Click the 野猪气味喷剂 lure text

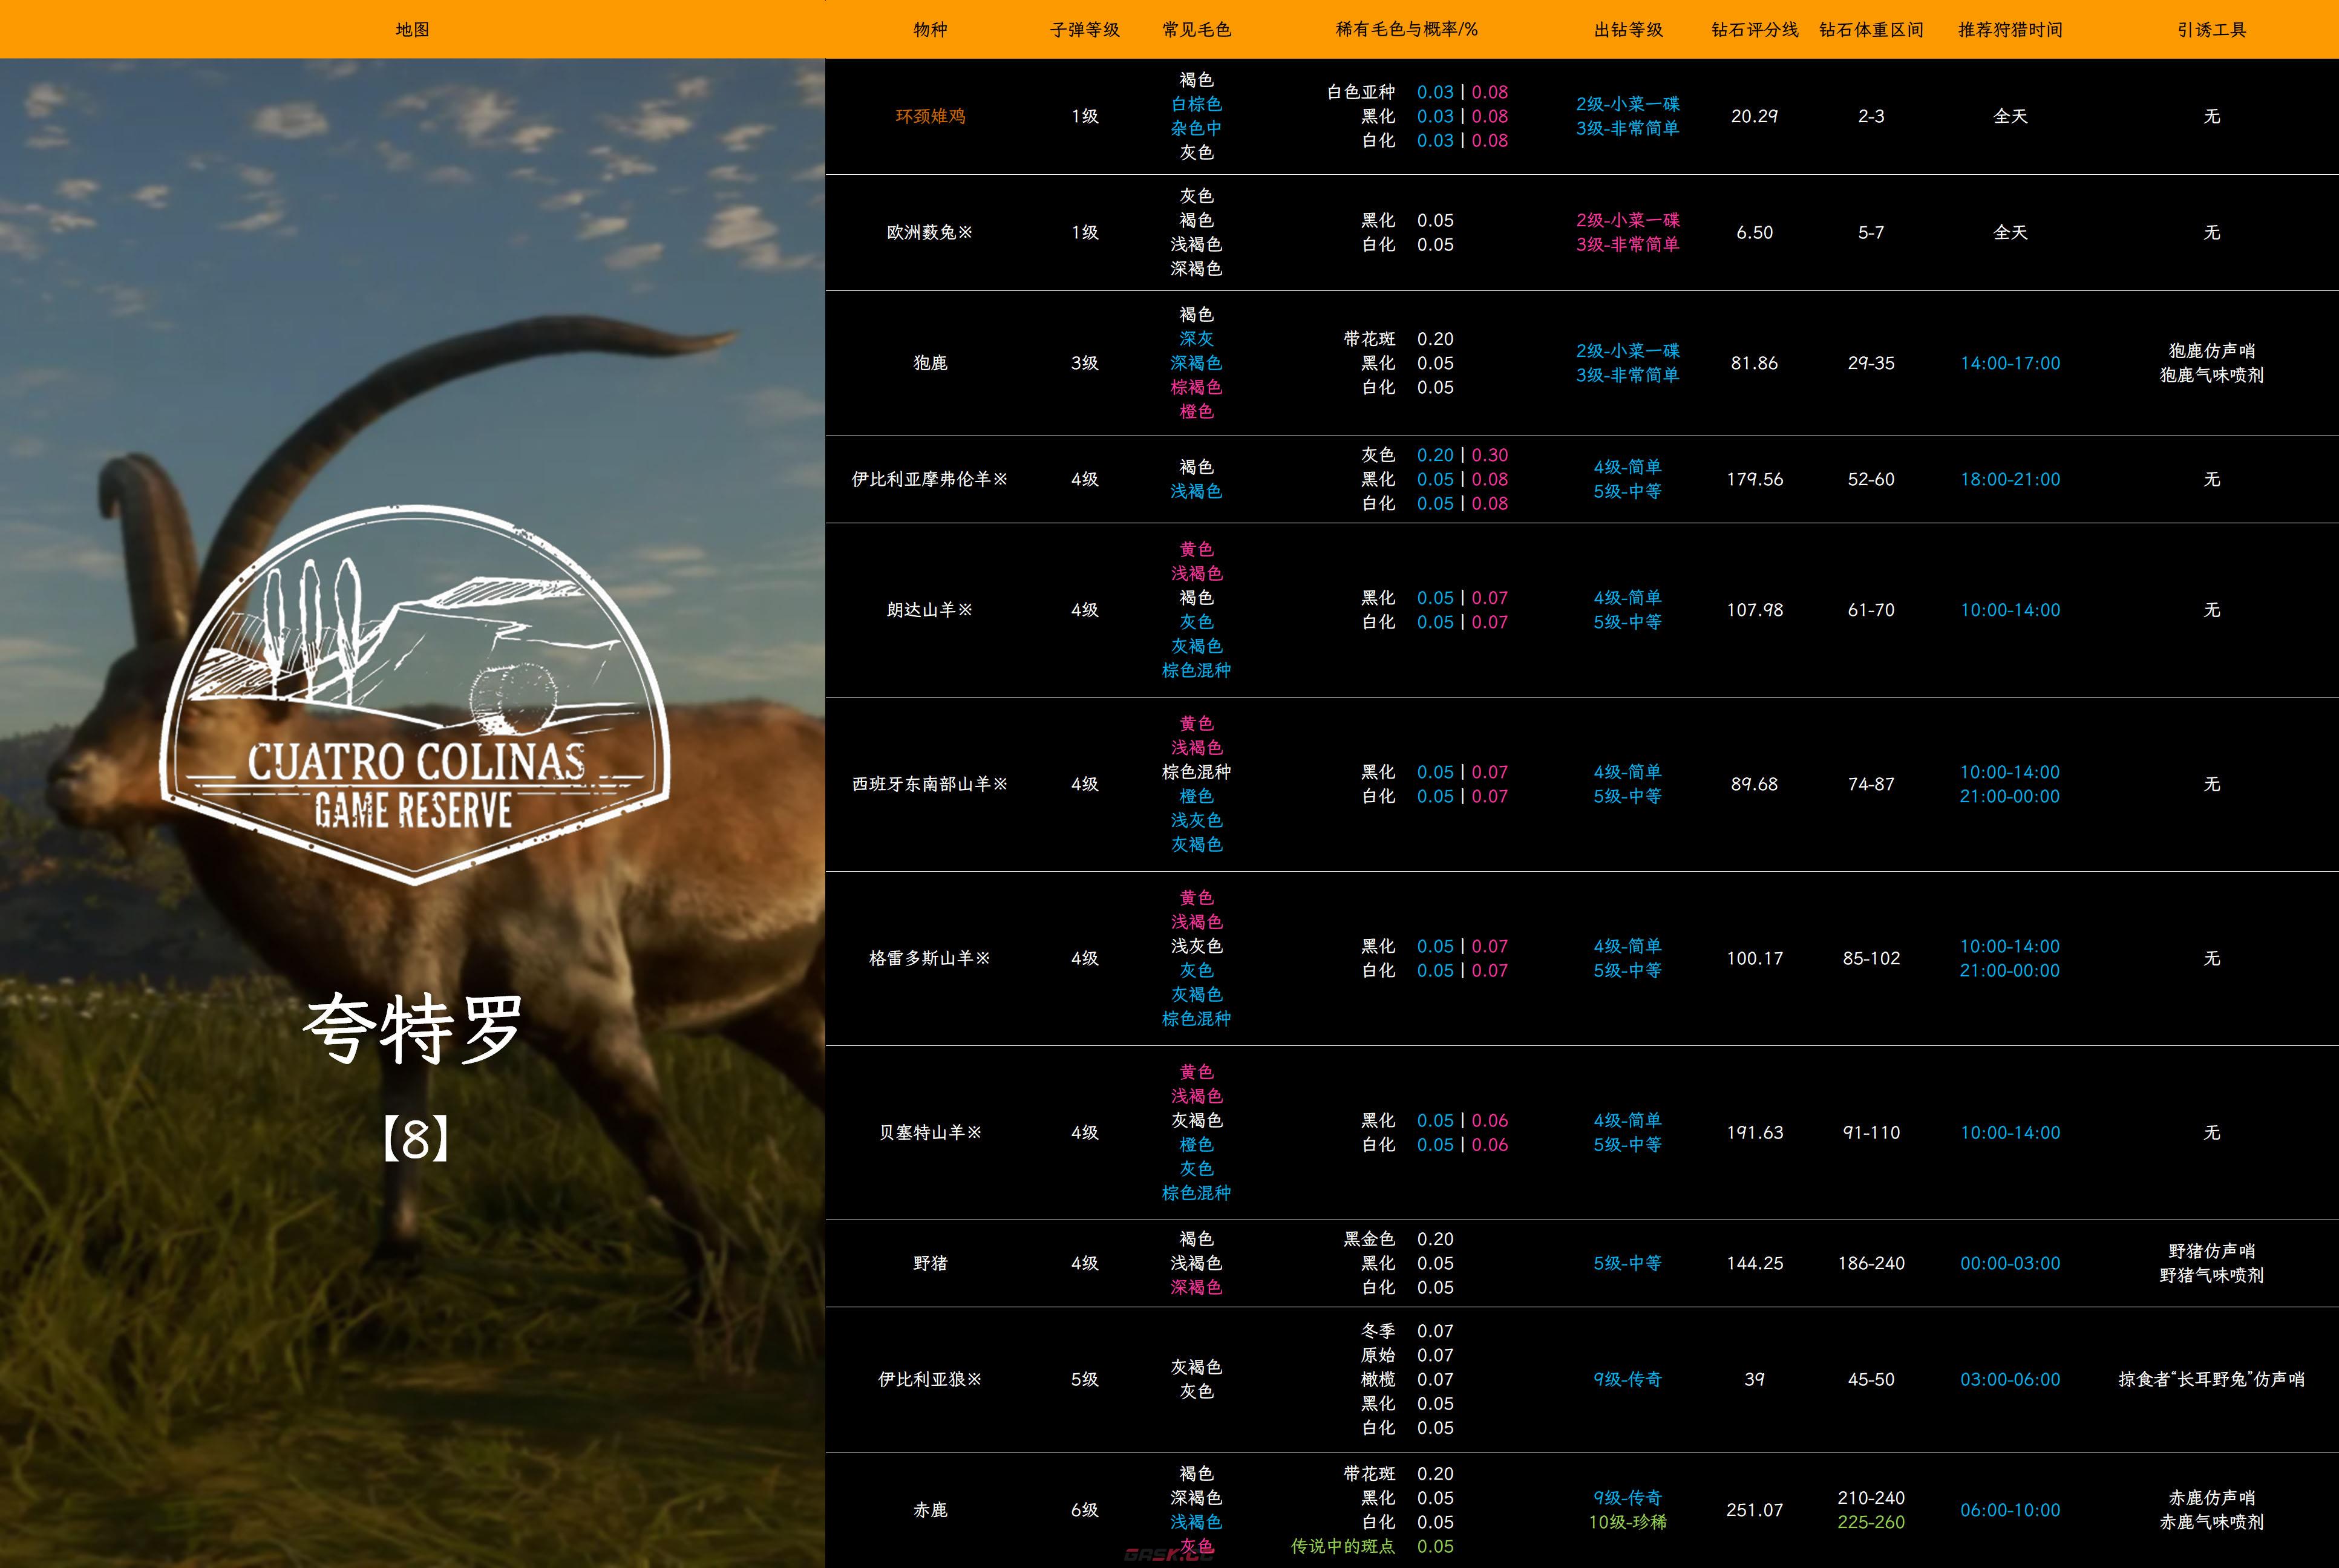(2211, 1275)
